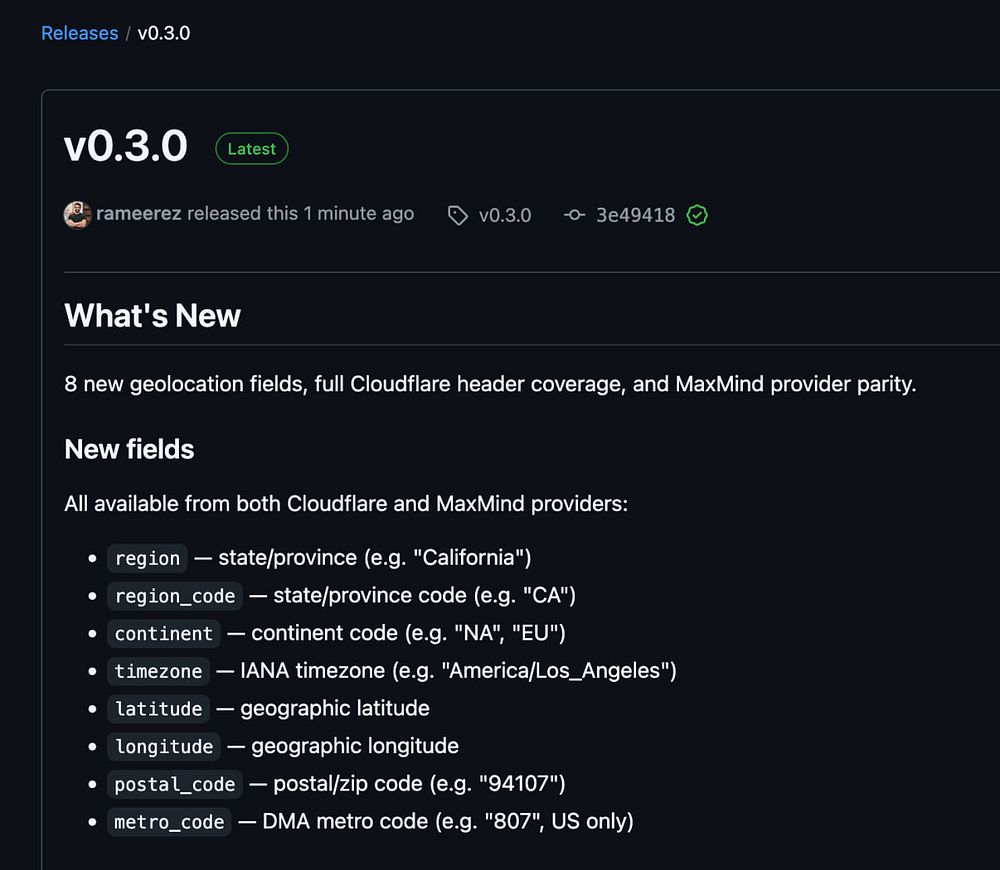Click the postal_code code label
This screenshot has width=1000, height=870.
175,785
